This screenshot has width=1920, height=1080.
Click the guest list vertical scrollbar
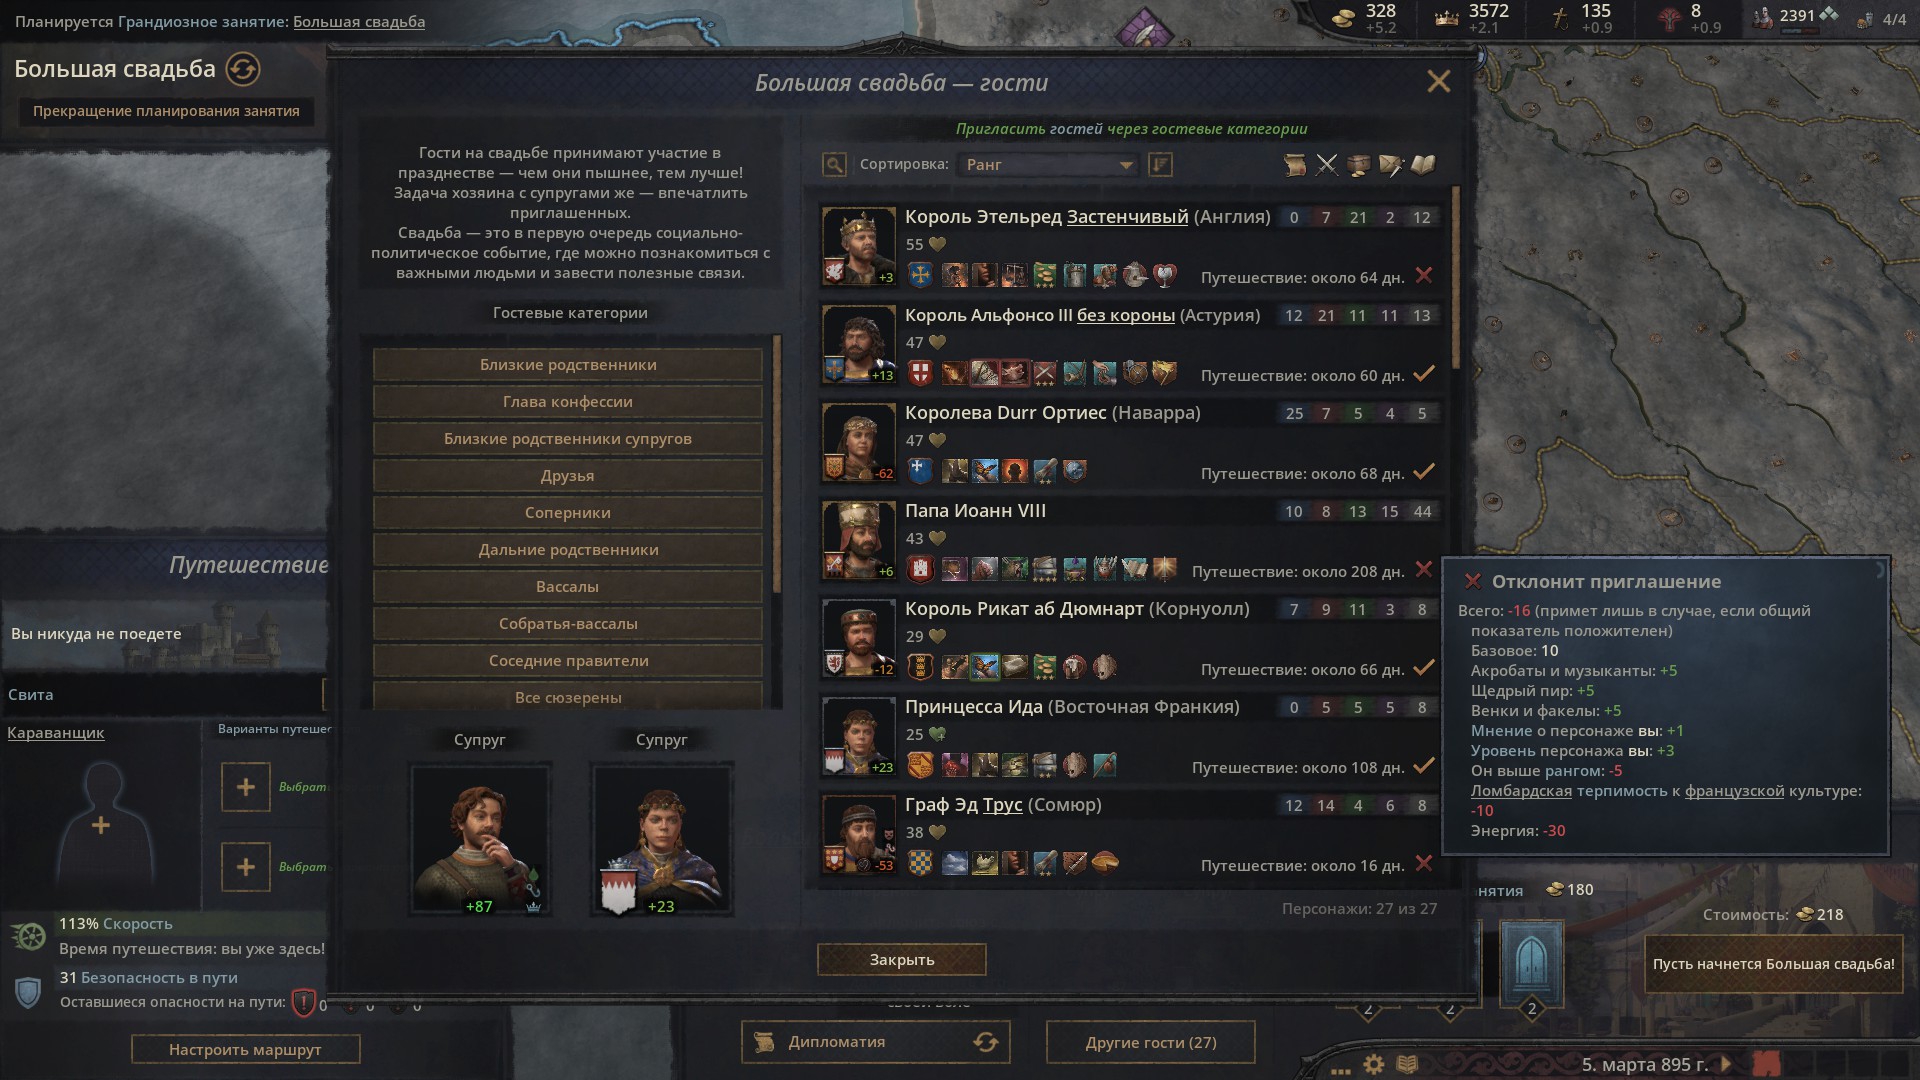pos(1456,277)
